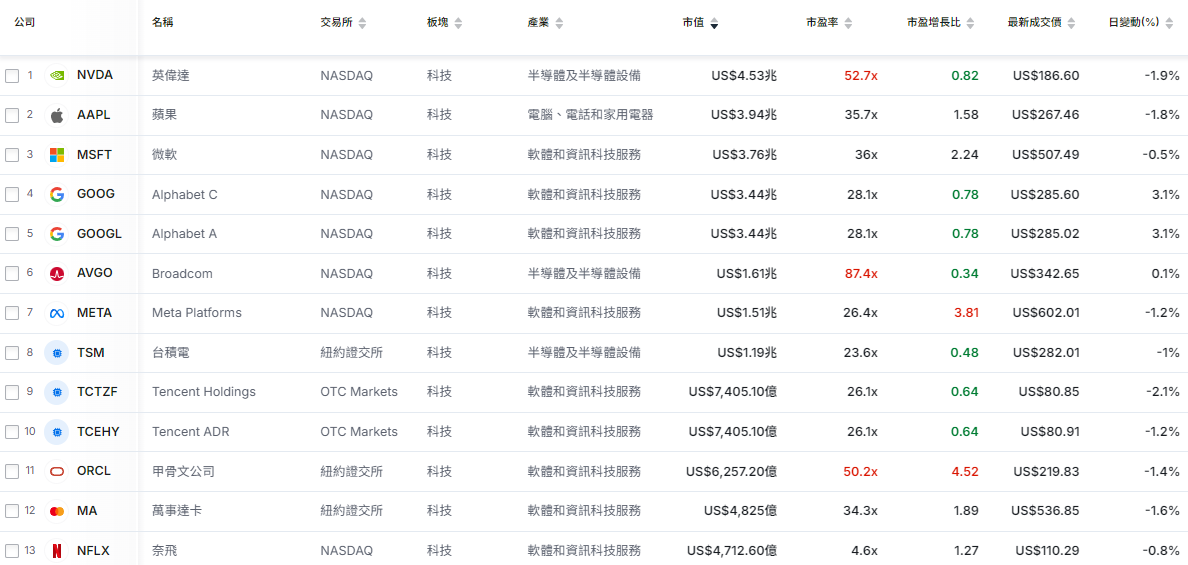Open Tencent Holdings company name
The height and width of the screenshot is (565, 1188).
coord(203,392)
